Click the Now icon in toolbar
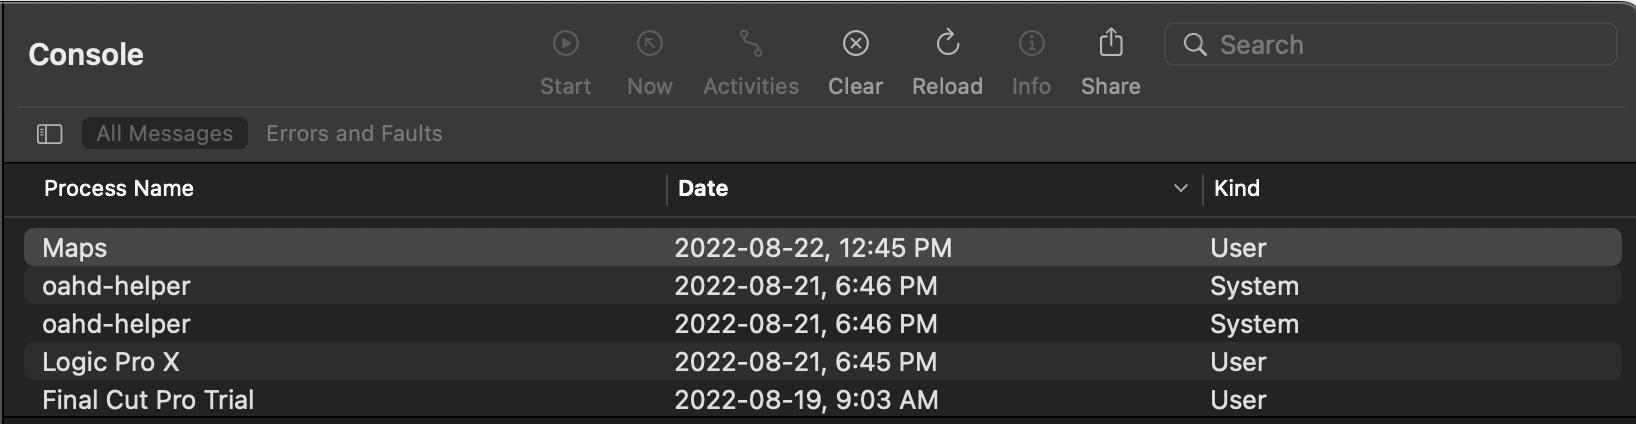The height and width of the screenshot is (424, 1636). [650, 44]
